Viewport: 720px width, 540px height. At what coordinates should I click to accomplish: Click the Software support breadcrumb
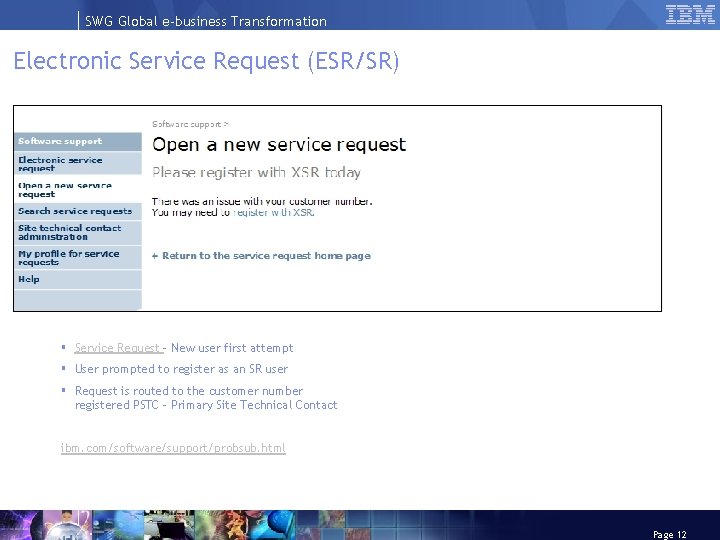click(x=187, y=124)
